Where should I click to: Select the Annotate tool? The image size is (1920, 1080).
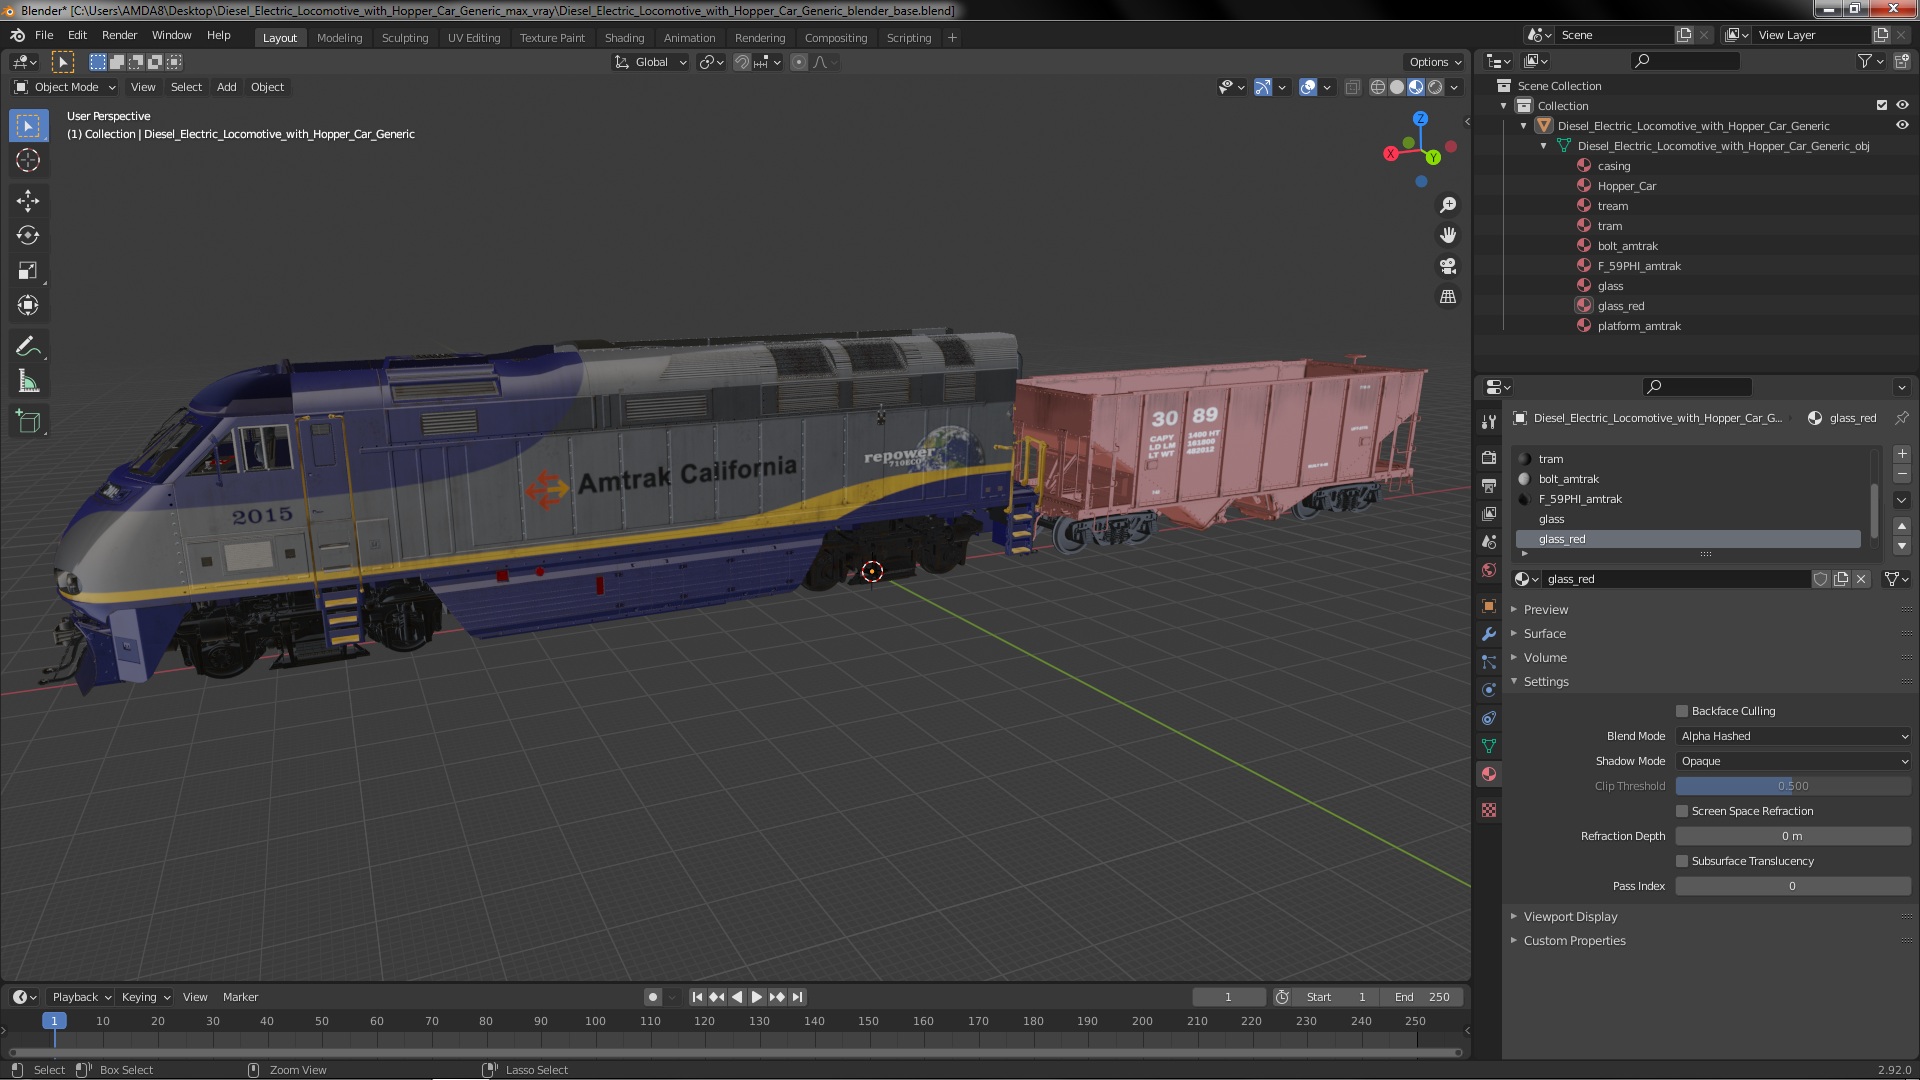point(28,346)
